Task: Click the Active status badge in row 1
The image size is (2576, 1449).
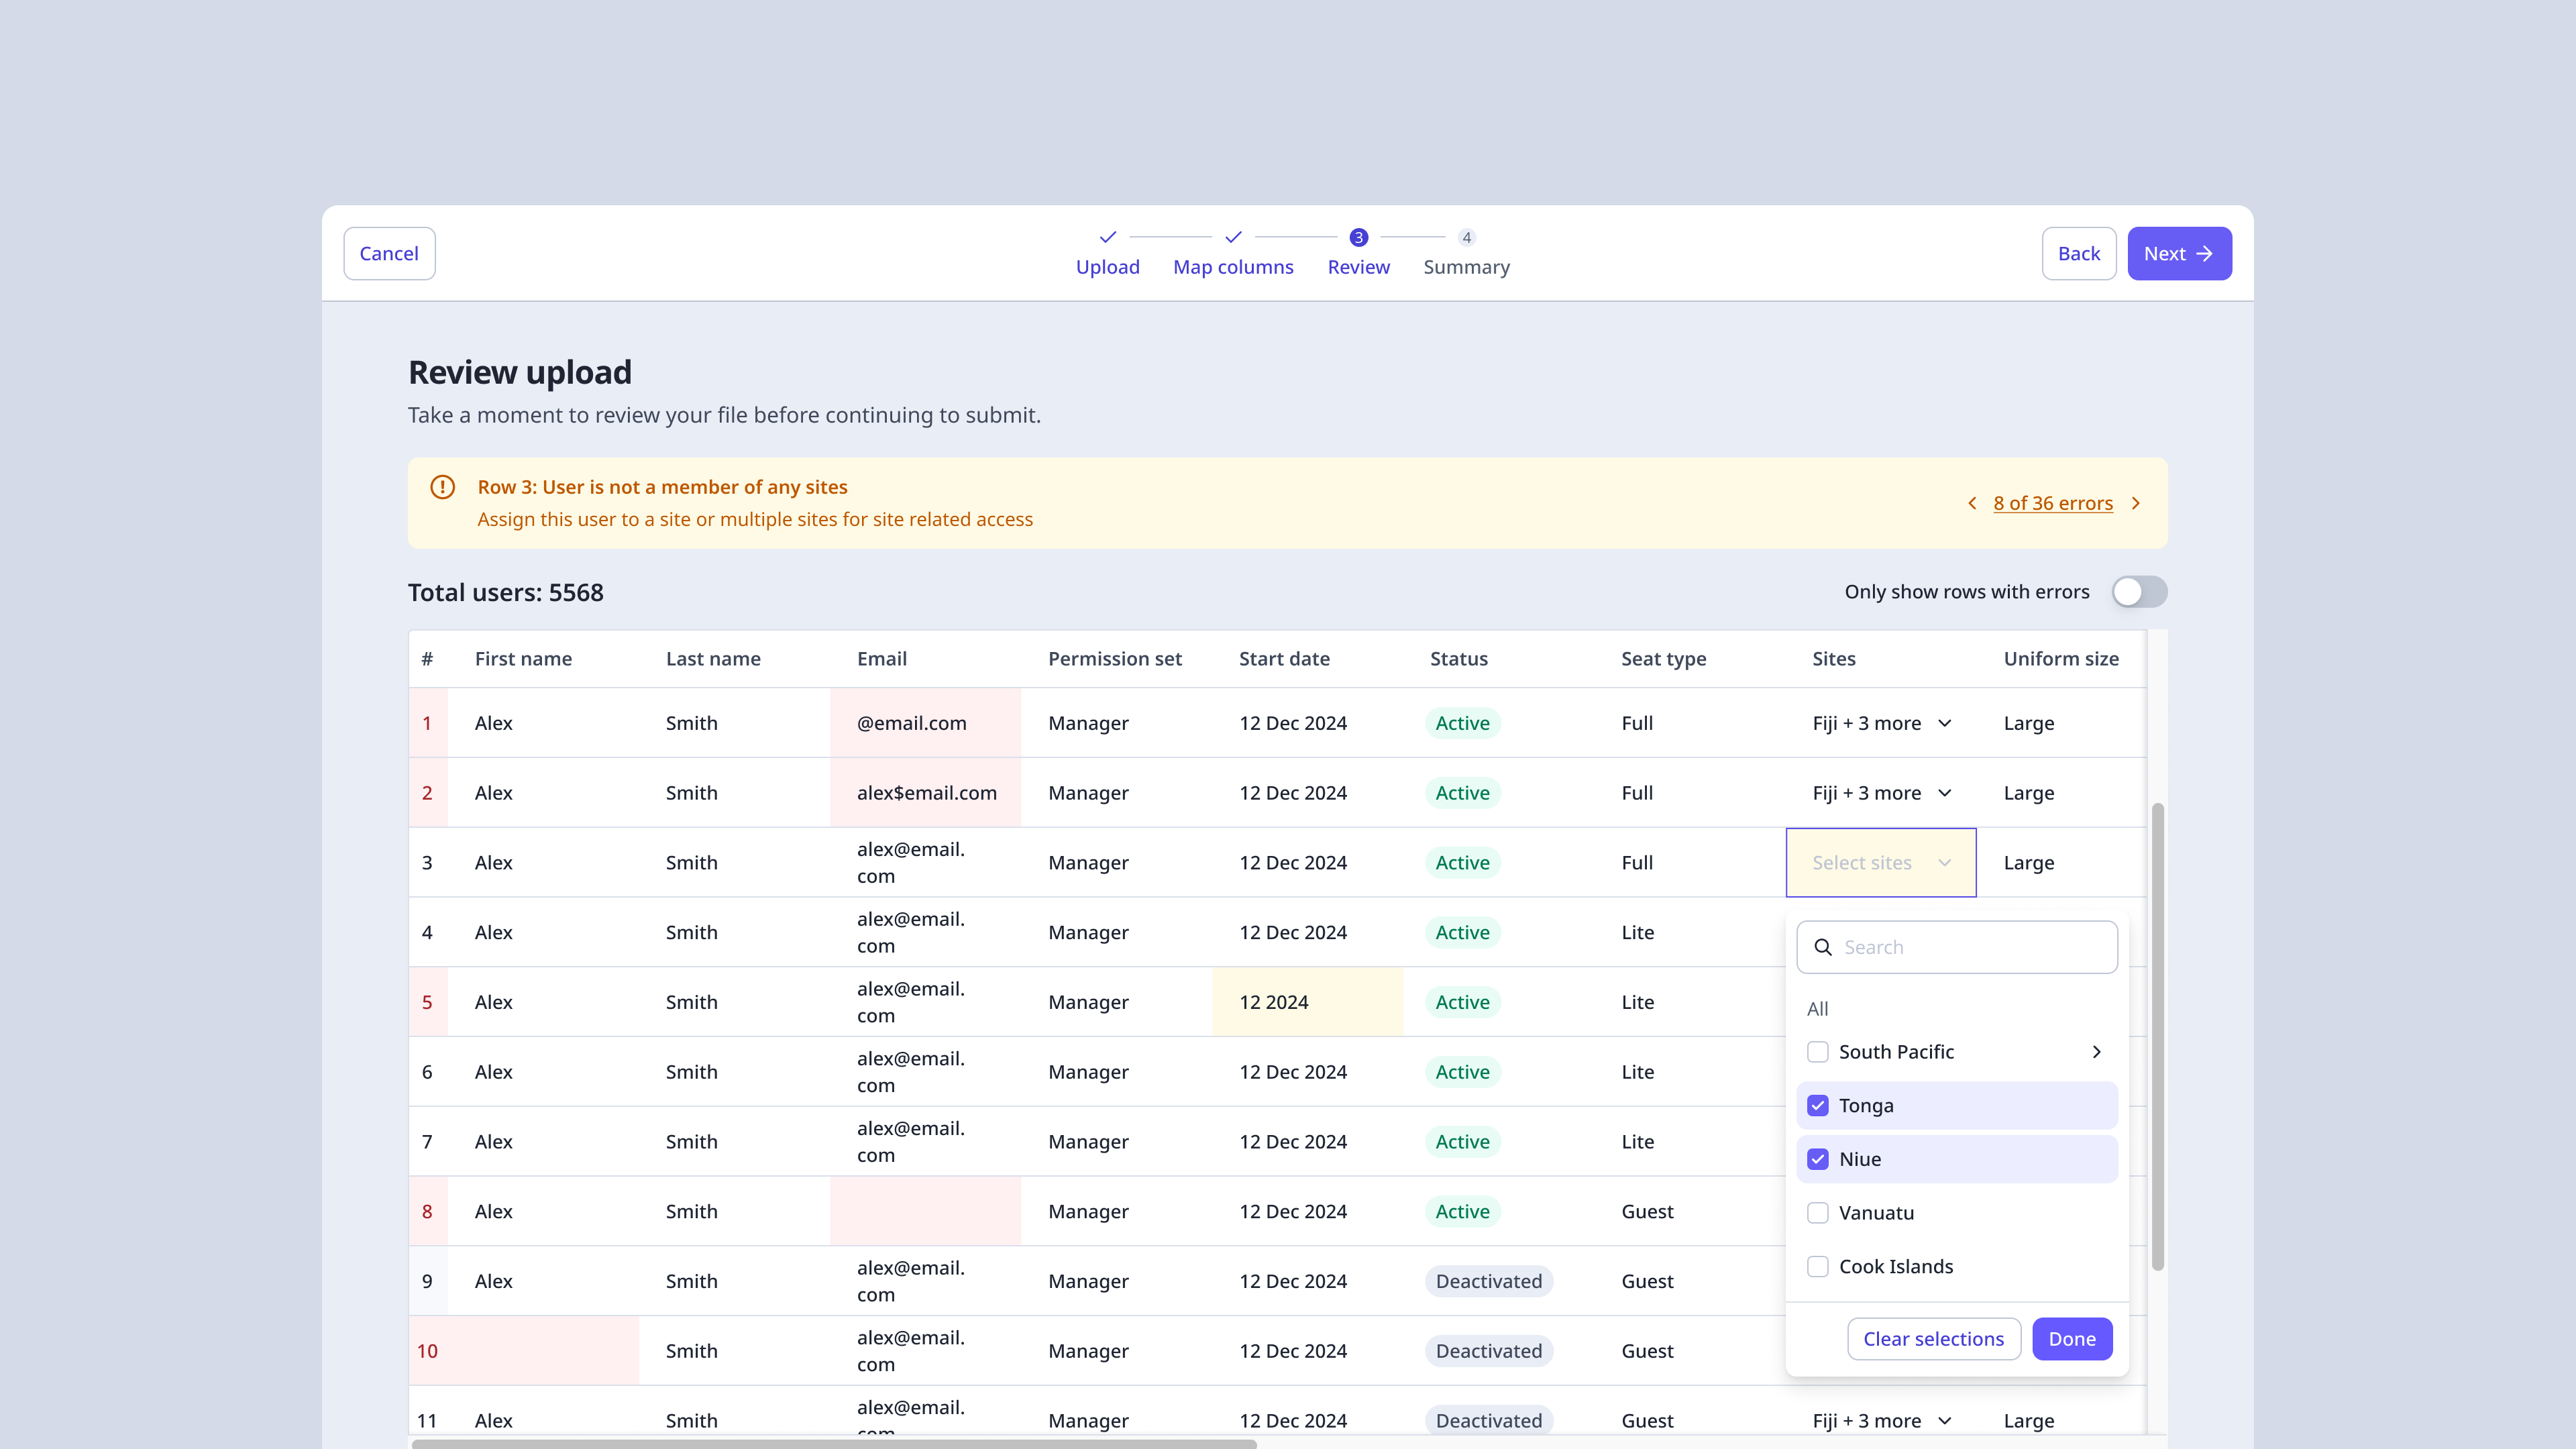Action: pos(1462,723)
